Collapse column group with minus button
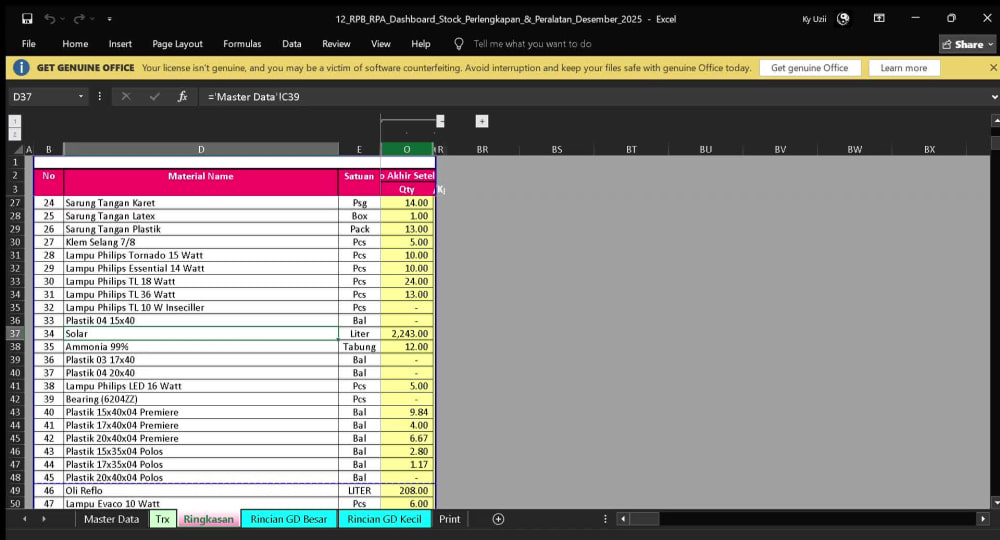The image size is (1000, 540). [x=440, y=121]
